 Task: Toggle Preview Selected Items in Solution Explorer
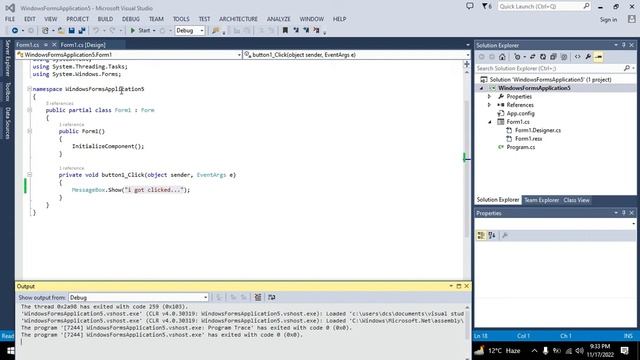[x=599, y=57]
